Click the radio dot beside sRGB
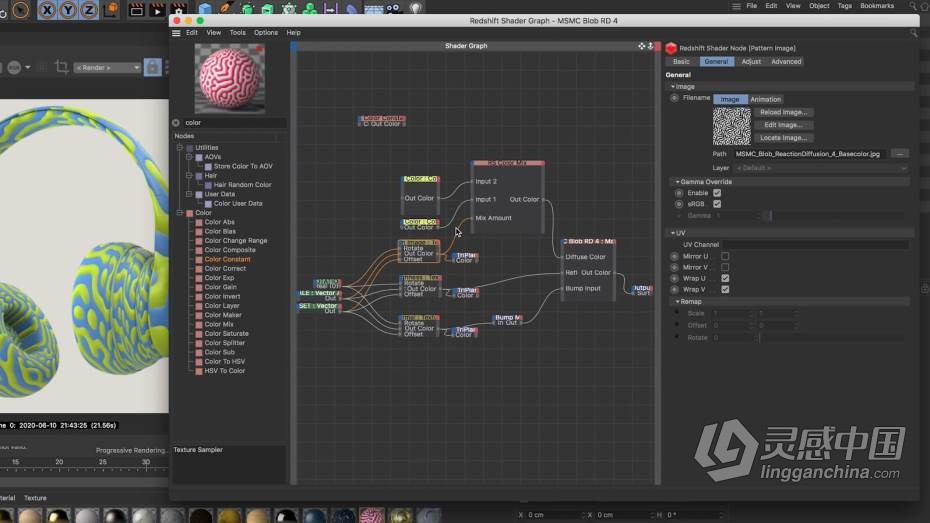 (x=679, y=204)
